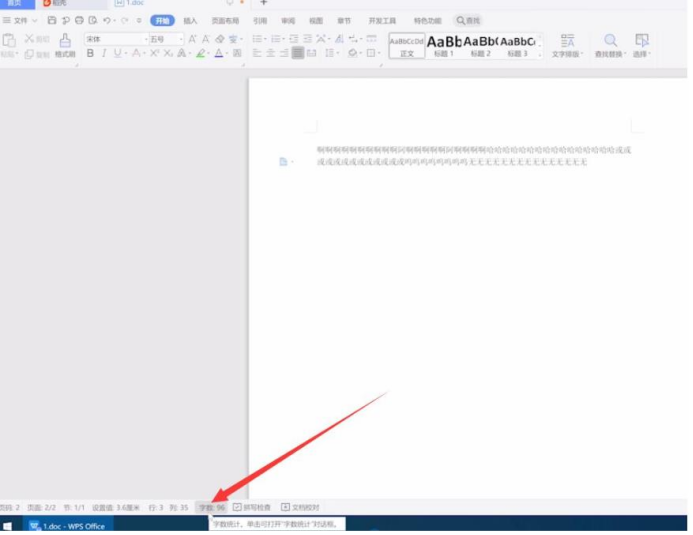Click the Redo arrow icon

point(125,20)
